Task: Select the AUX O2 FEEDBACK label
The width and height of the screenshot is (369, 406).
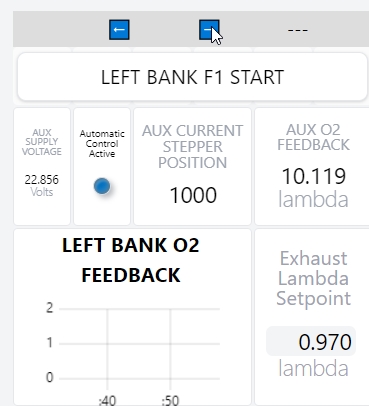Action: [313, 137]
